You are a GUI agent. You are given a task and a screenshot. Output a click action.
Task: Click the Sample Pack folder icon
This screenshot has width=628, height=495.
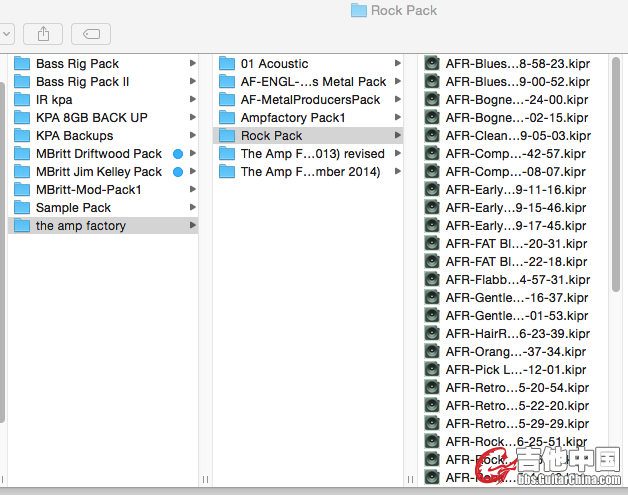click(22, 208)
